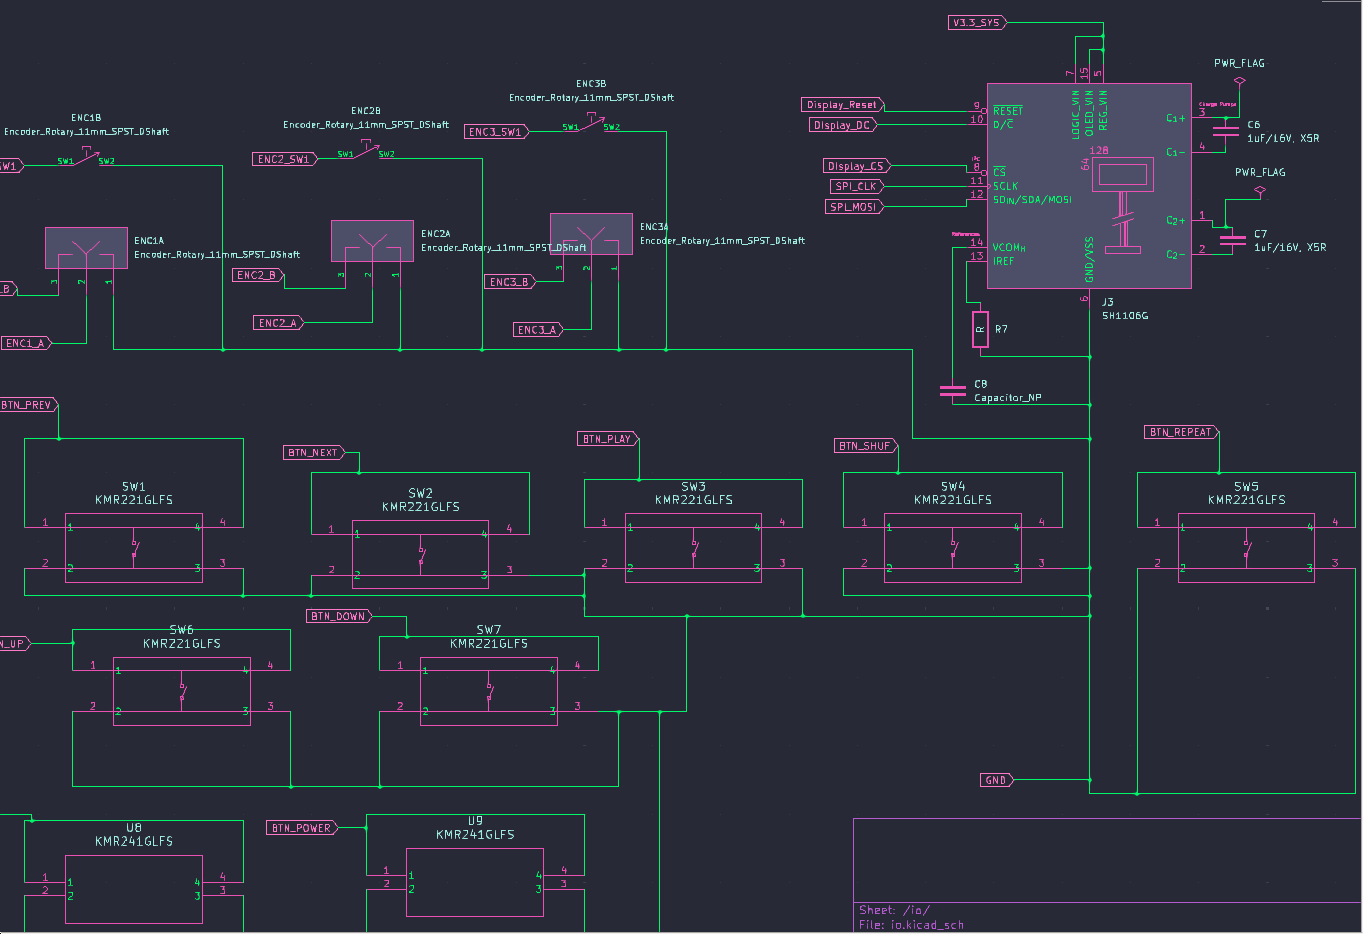Select the U9 KMR241GLFS symbol
The image size is (1363, 934).
pos(475,882)
